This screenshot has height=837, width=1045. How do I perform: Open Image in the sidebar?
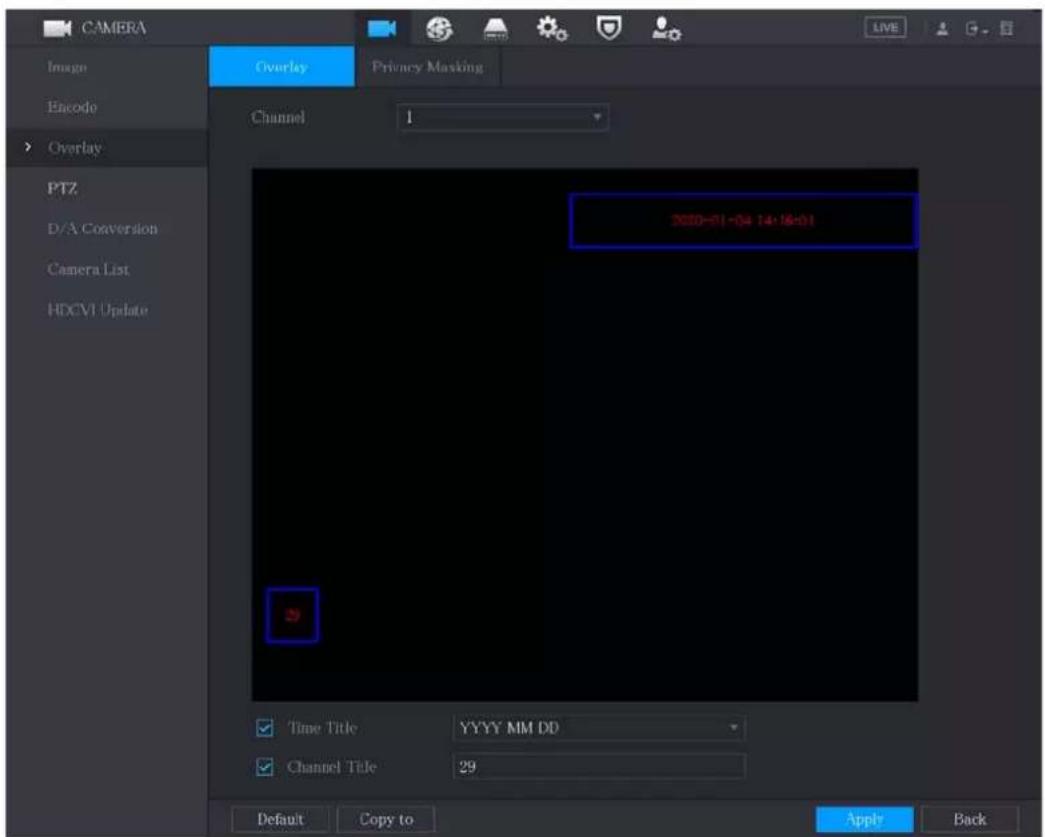pyautogui.click(x=67, y=67)
